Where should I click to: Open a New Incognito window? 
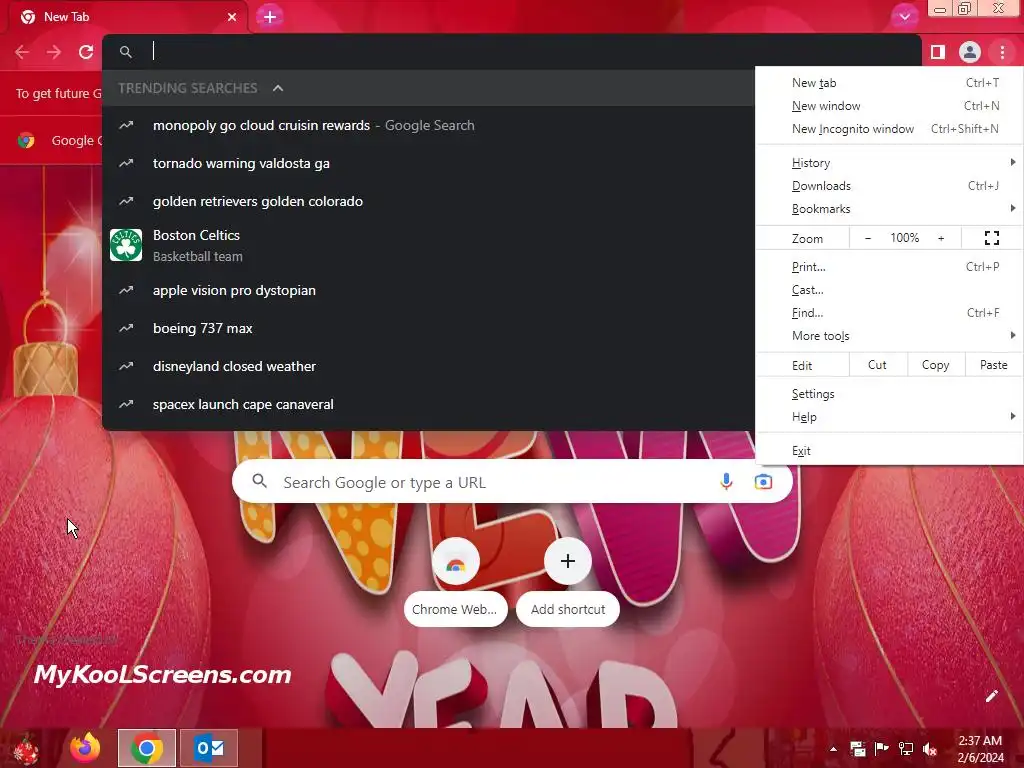(x=889, y=129)
